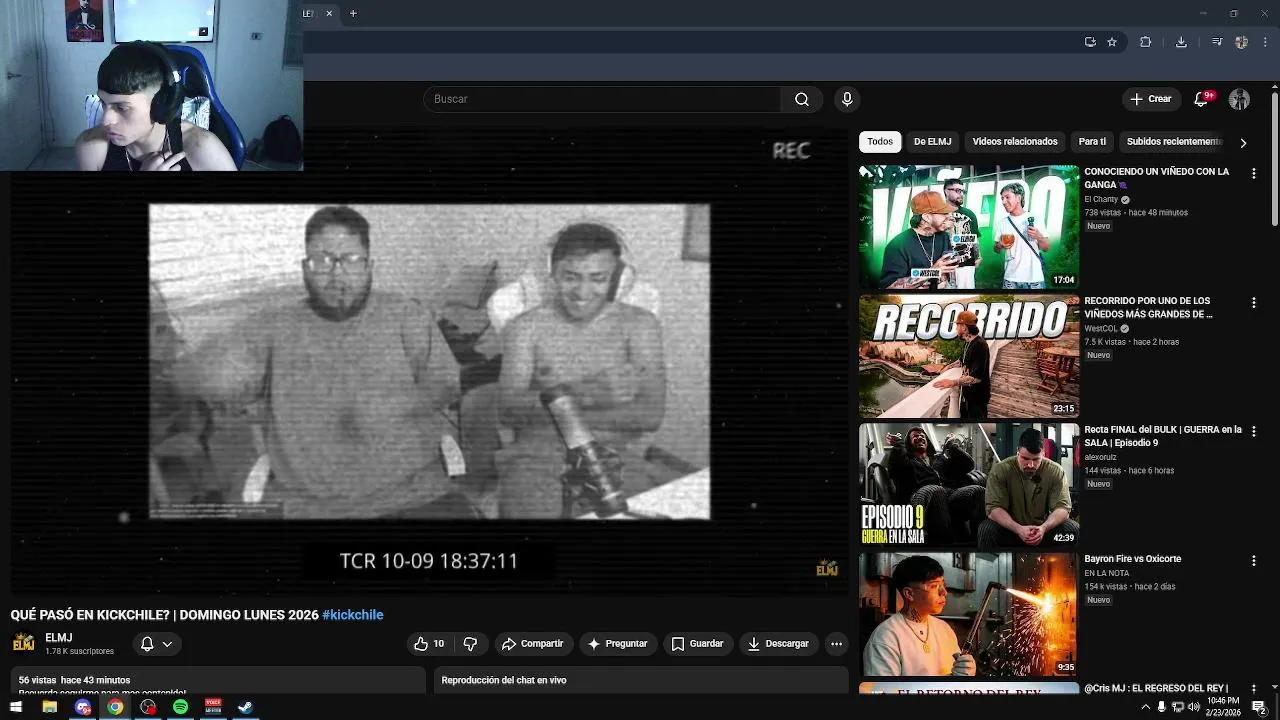Open Chrome extensions puzzle icon

[x=1146, y=42]
